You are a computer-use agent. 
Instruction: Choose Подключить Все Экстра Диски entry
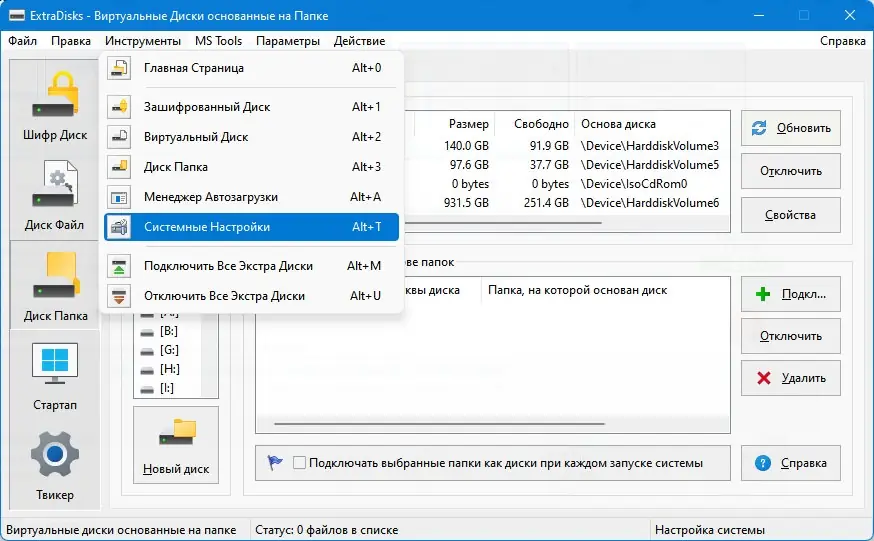[251, 266]
